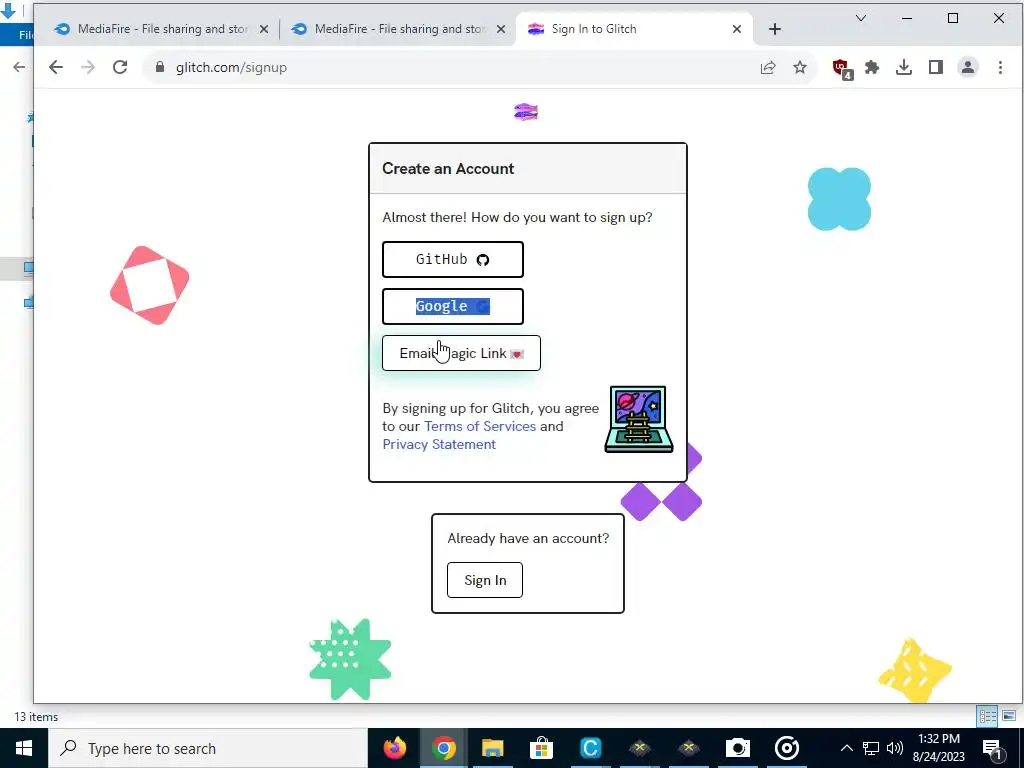Viewport: 1024px width, 768px height.
Task: Open the blue C app in taskbar
Action: pos(590,748)
